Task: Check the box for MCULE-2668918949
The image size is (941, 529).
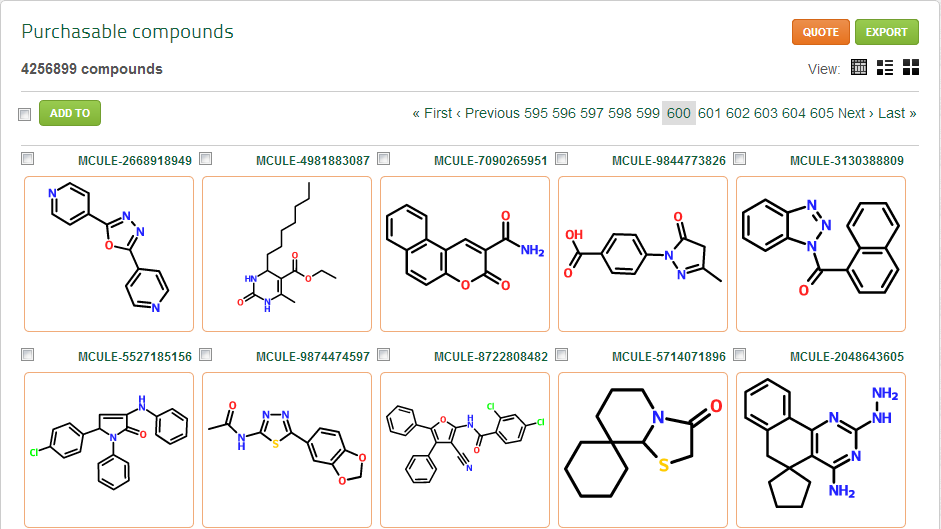Action: coord(28,159)
